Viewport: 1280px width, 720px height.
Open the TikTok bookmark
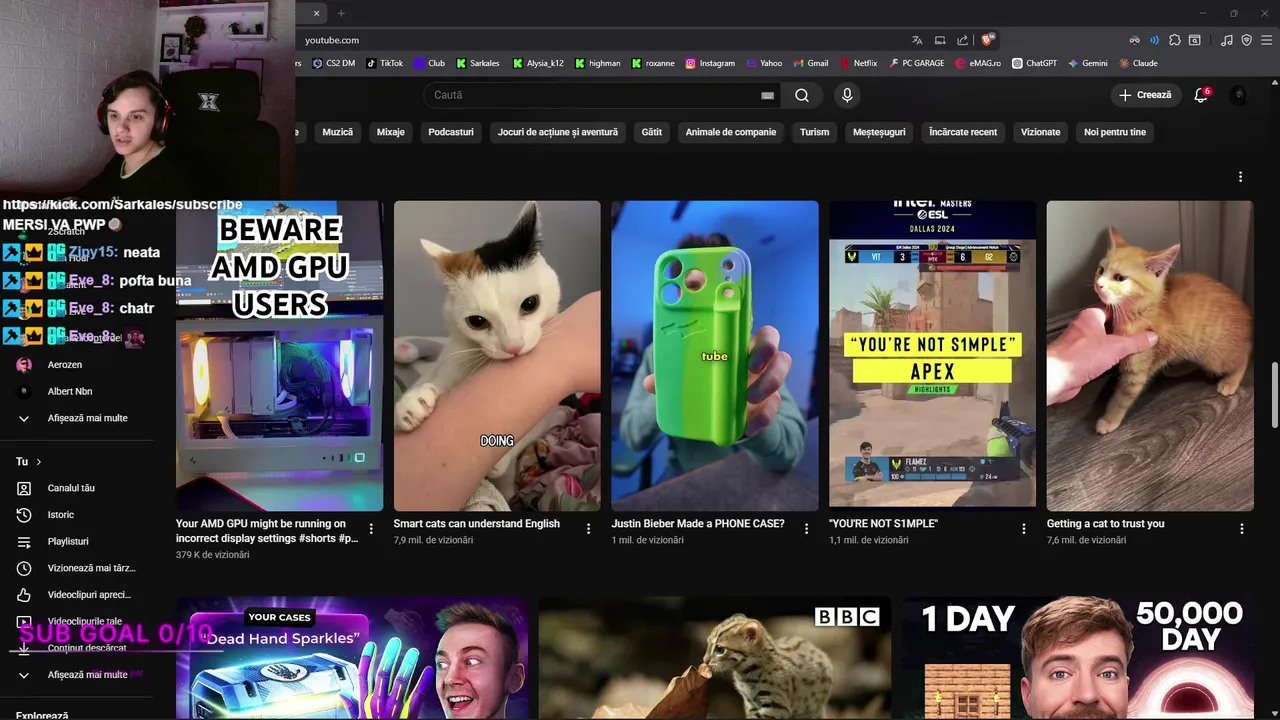click(385, 63)
